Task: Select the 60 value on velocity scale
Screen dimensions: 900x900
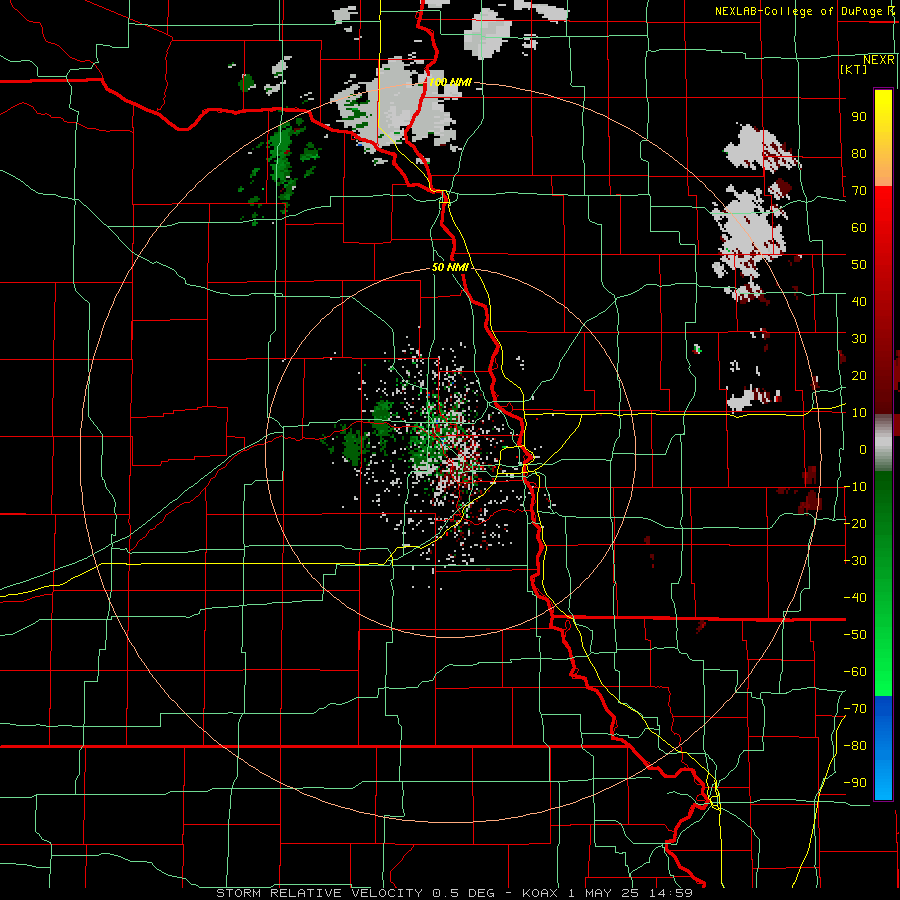Action: click(859, 228)
